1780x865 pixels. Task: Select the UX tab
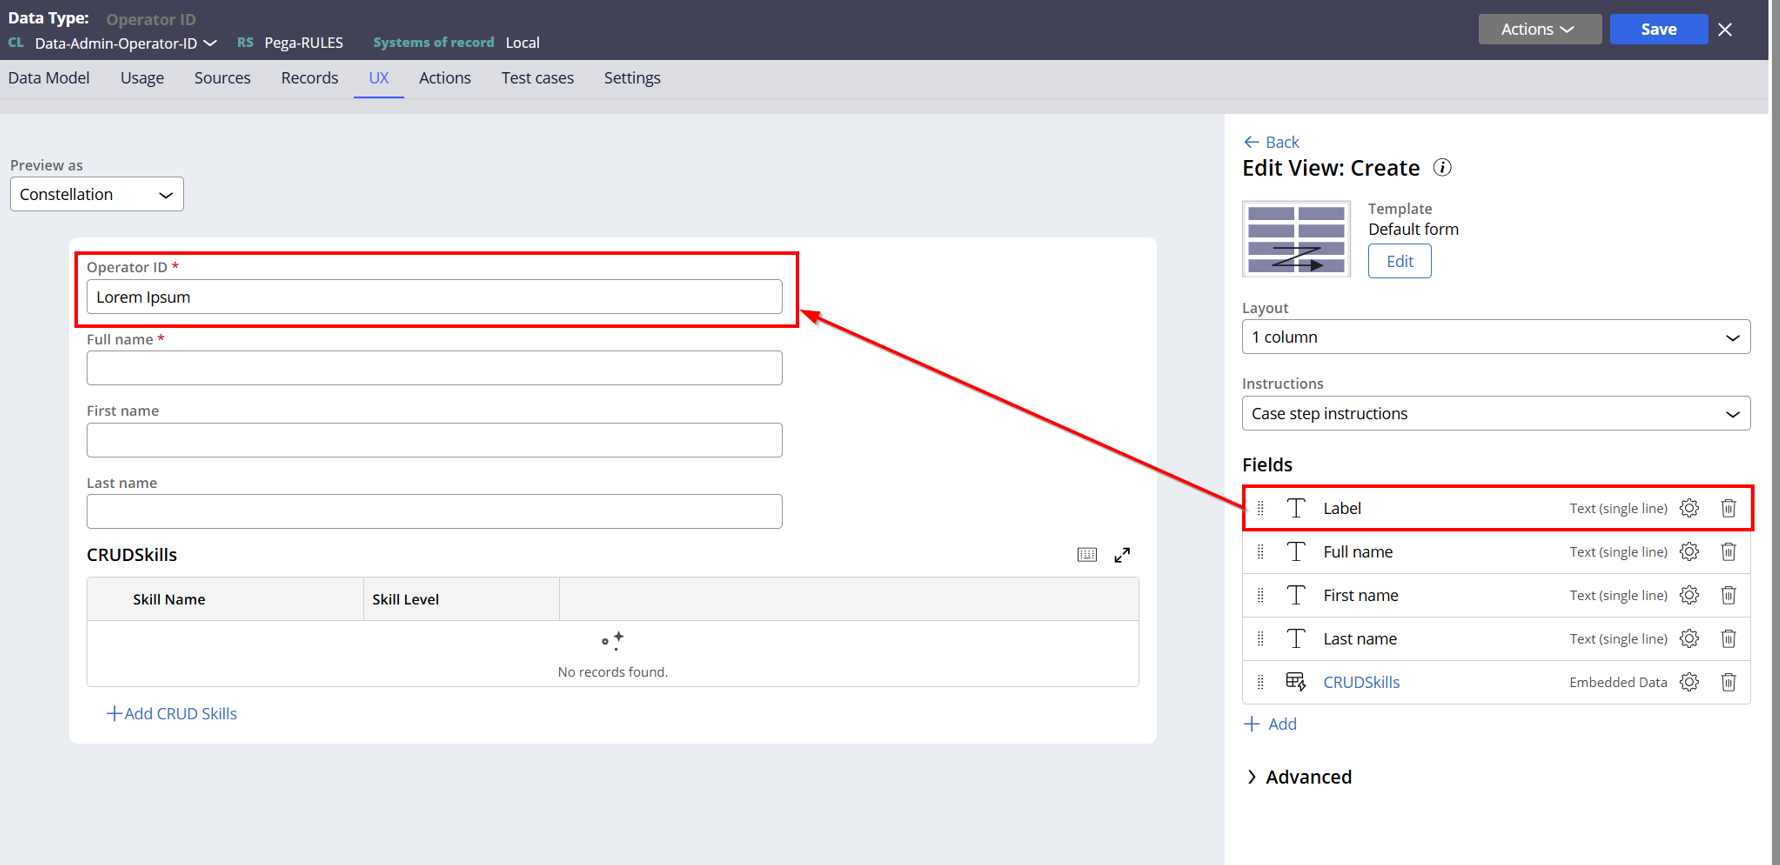pos(378,78)
